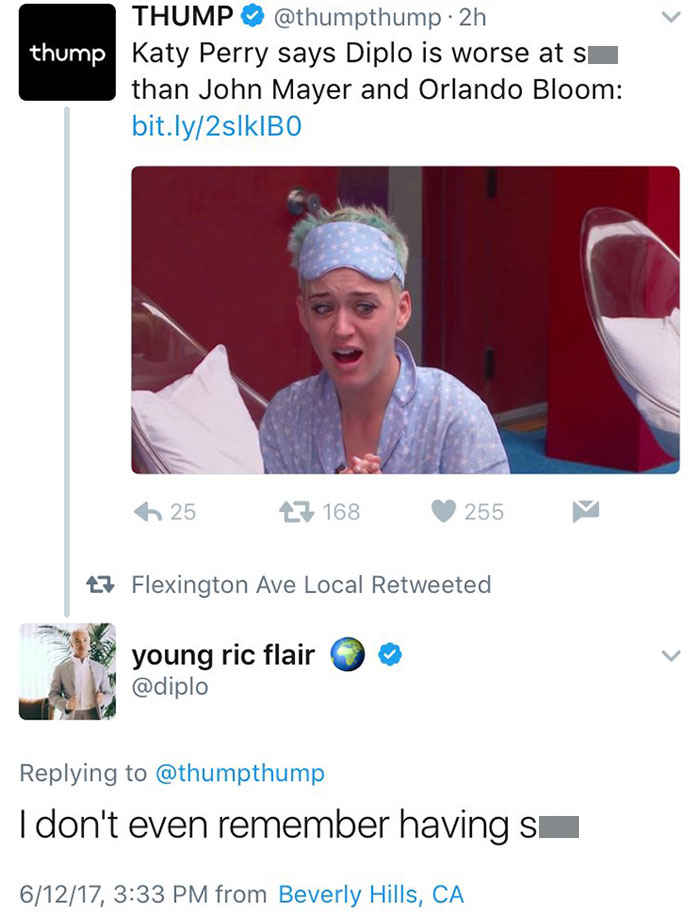Open Diplo's profile photo avatar
Image resolution: width=700 pixels, height=912 pixels.
(x=67, y=671)
